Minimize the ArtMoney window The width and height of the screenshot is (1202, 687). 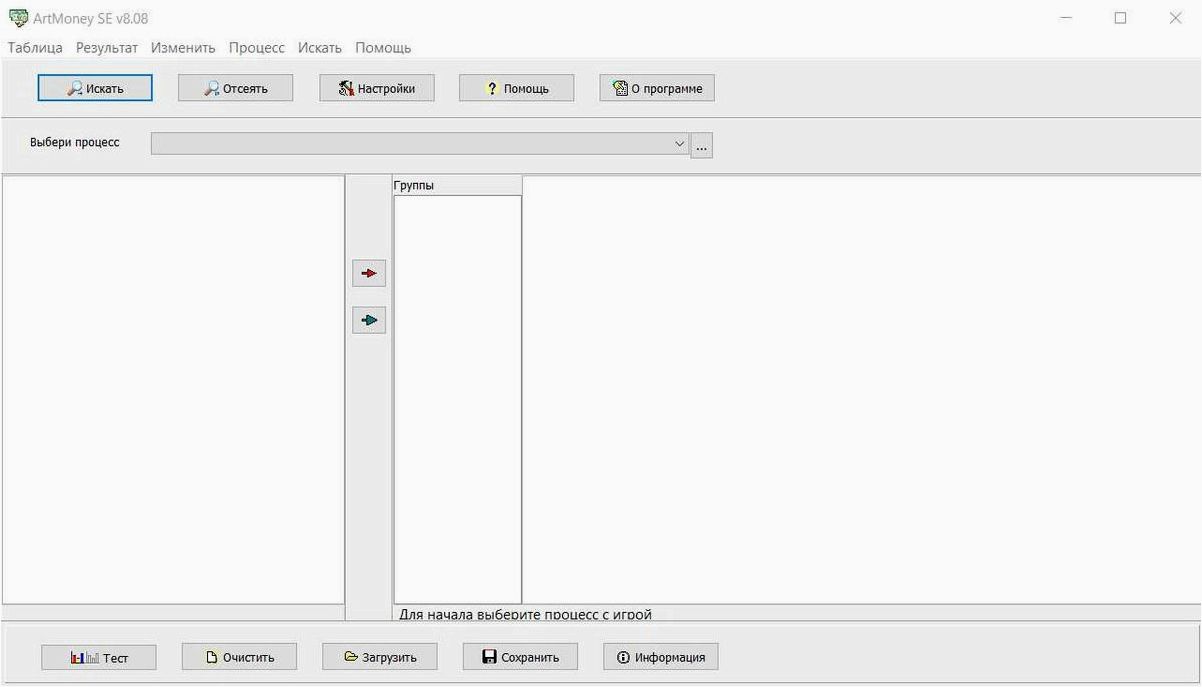[1066, 18]
